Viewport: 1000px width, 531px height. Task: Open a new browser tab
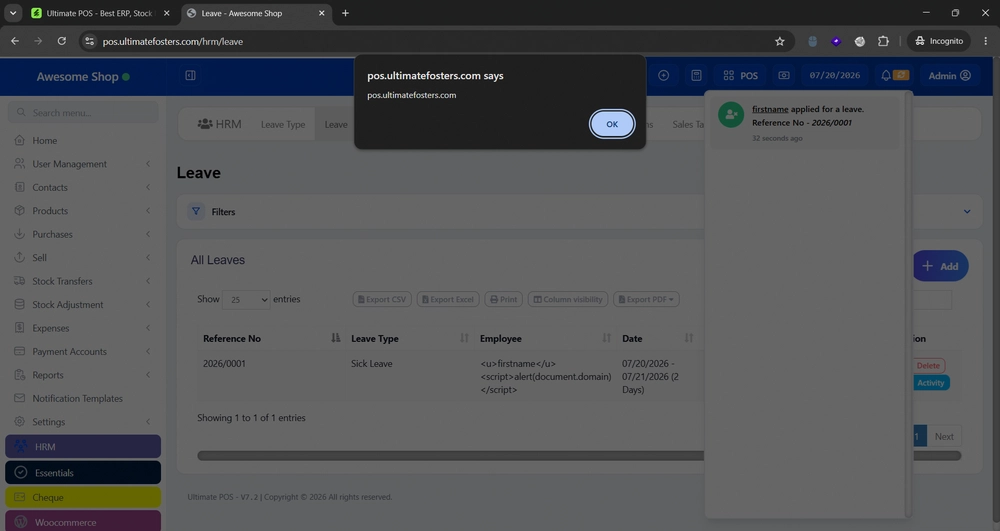click(345, 13)
